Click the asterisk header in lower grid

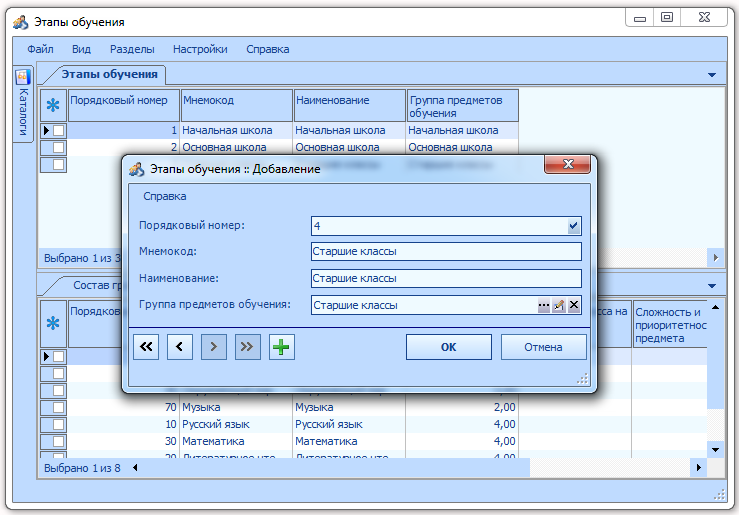coord(53,323)
